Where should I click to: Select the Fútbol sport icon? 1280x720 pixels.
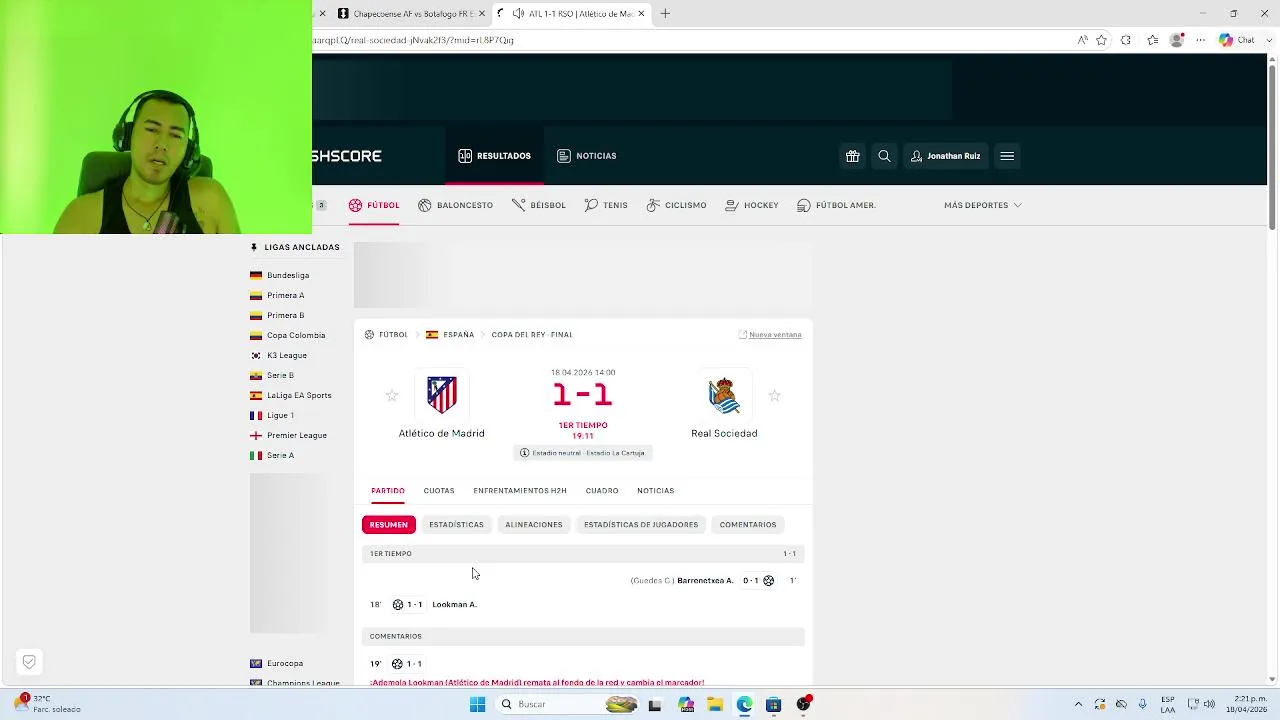point(374,205)
